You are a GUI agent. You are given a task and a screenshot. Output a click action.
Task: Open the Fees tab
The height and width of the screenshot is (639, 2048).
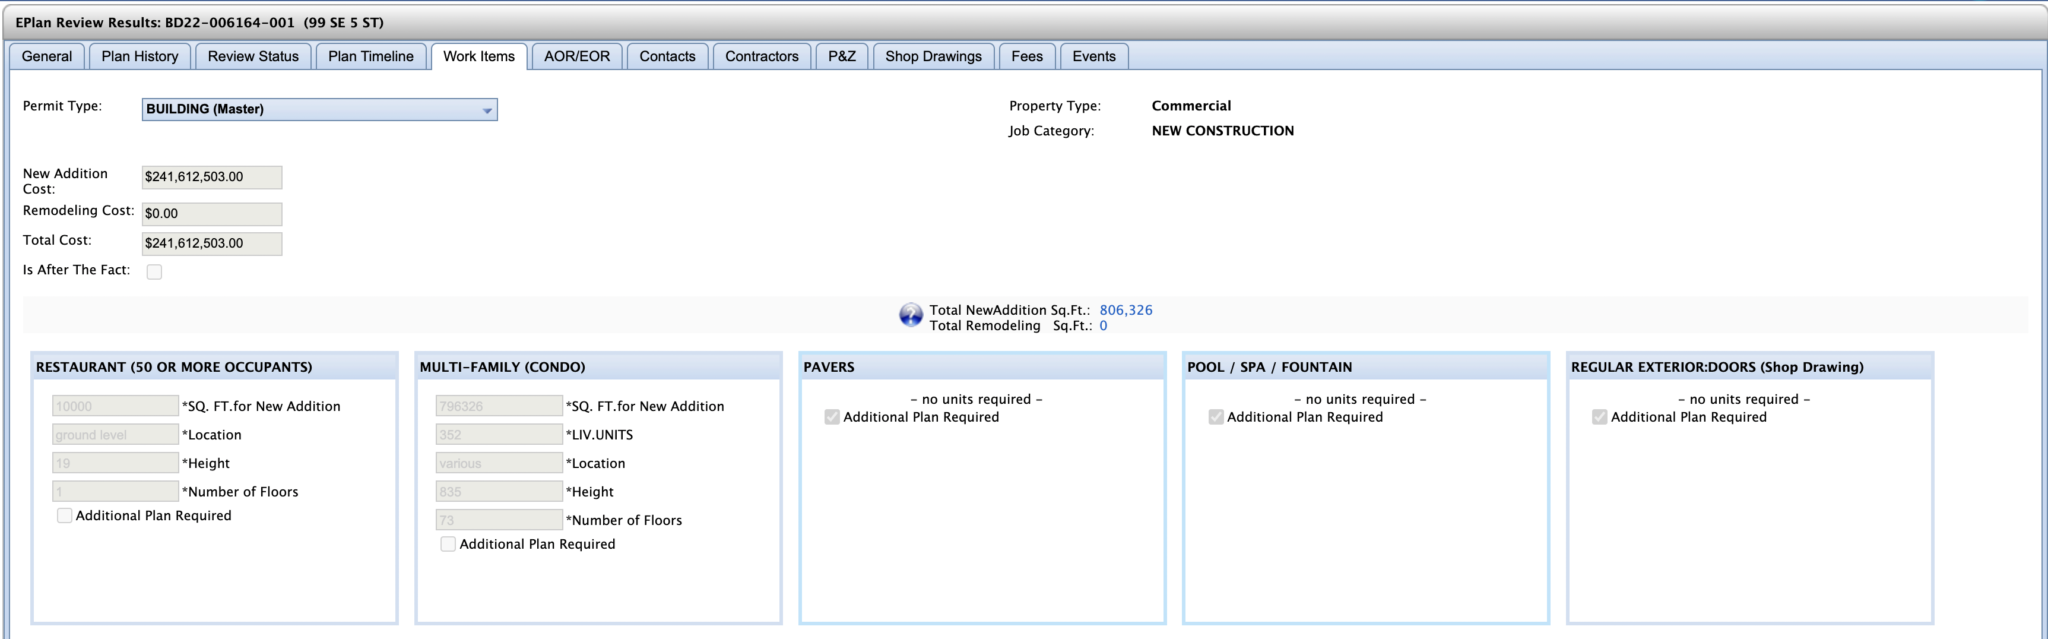[x=1026, y=57]
